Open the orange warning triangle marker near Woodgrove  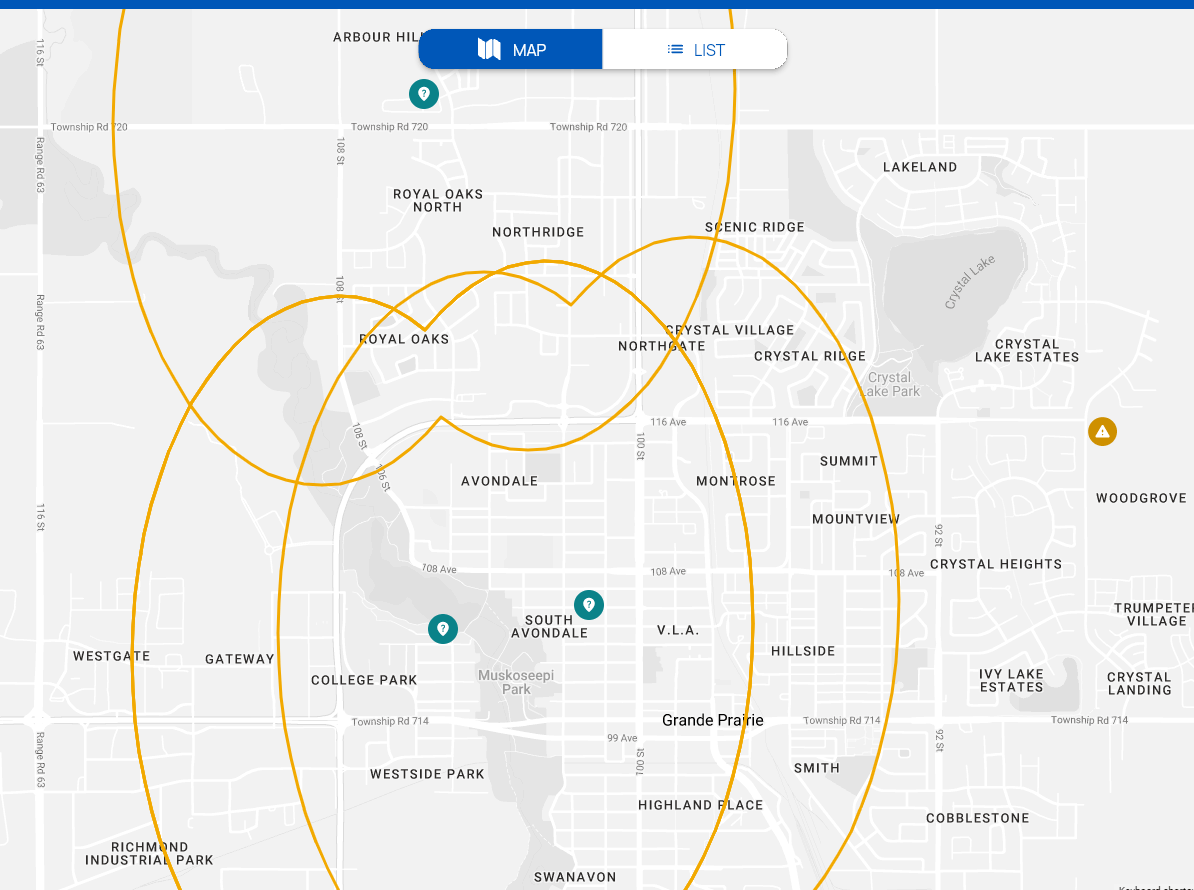1102,431
